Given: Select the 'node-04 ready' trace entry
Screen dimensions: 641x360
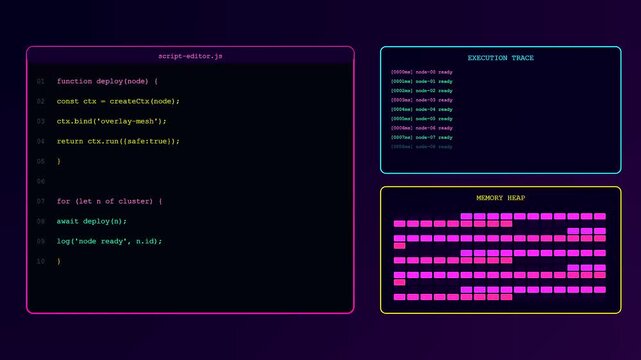Looking at the screenshot, I should coord(421,109).
